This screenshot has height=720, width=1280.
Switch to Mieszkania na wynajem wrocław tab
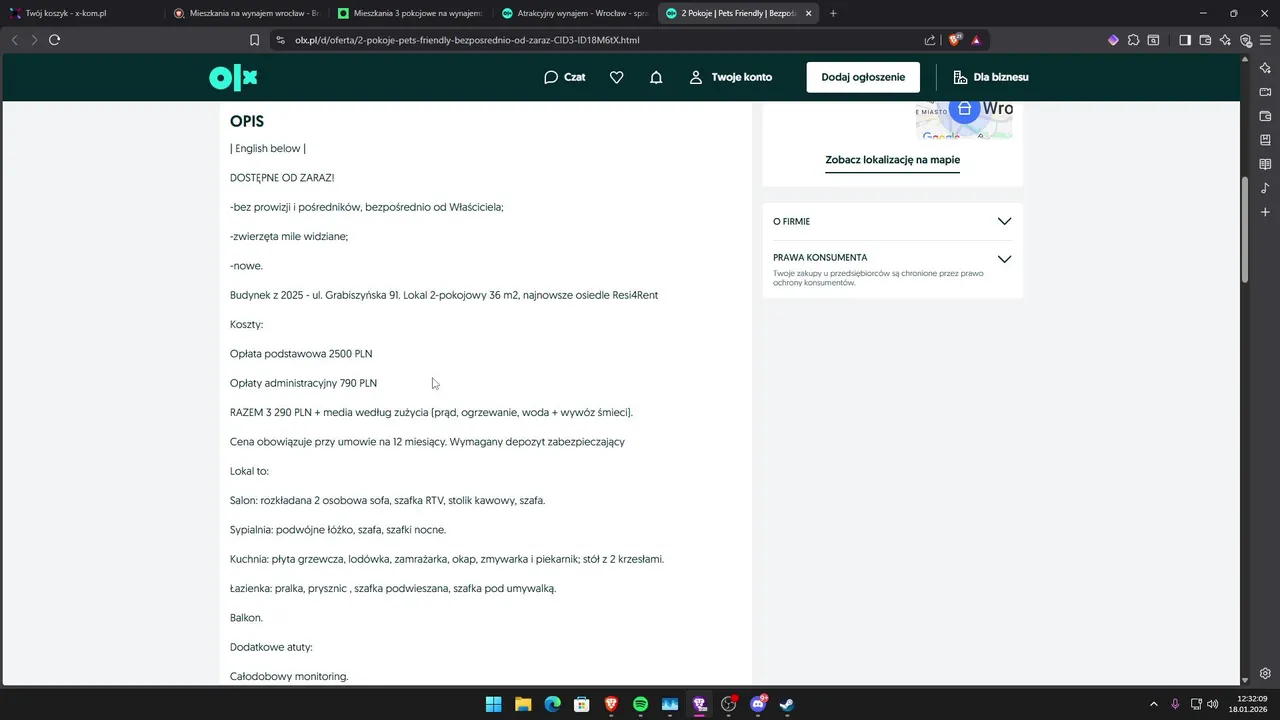[x=245, y=14]
